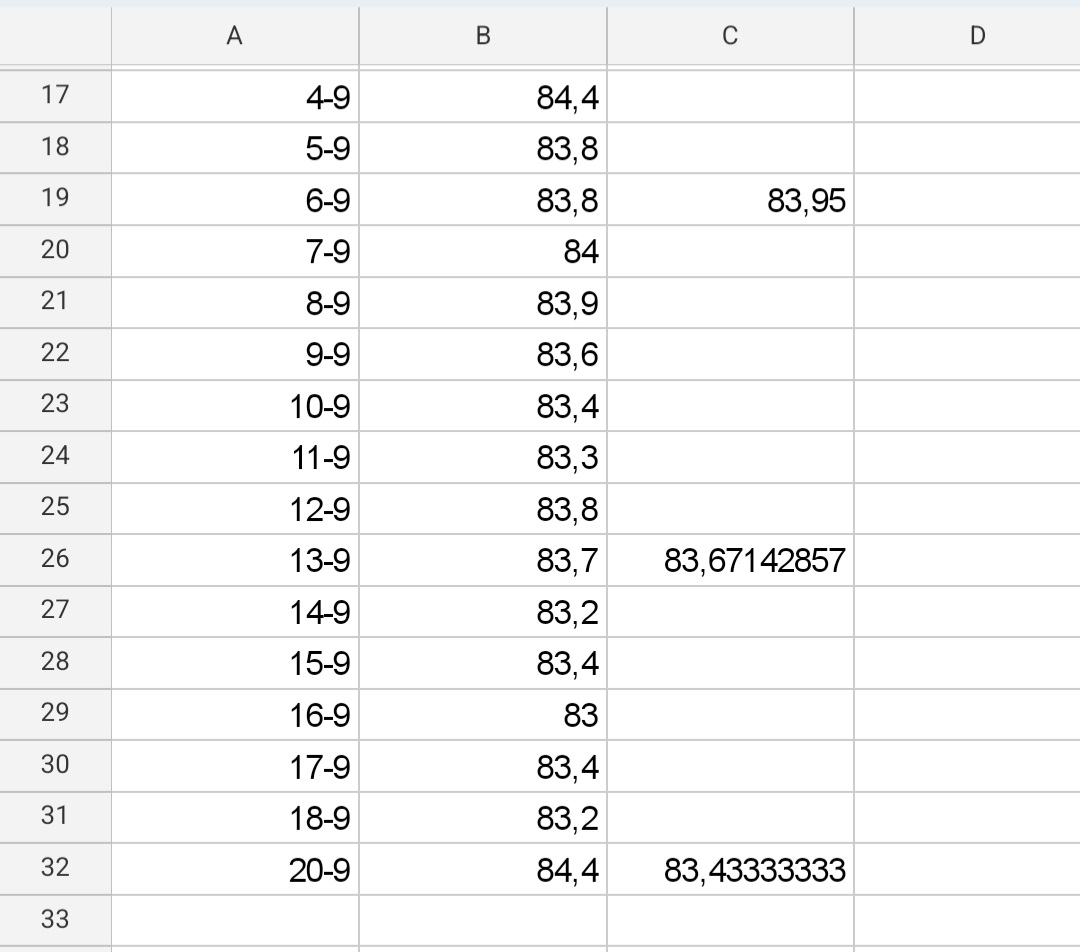The image size is (1080, 952).
Task: Select column B header
Action: pos(483,37)
